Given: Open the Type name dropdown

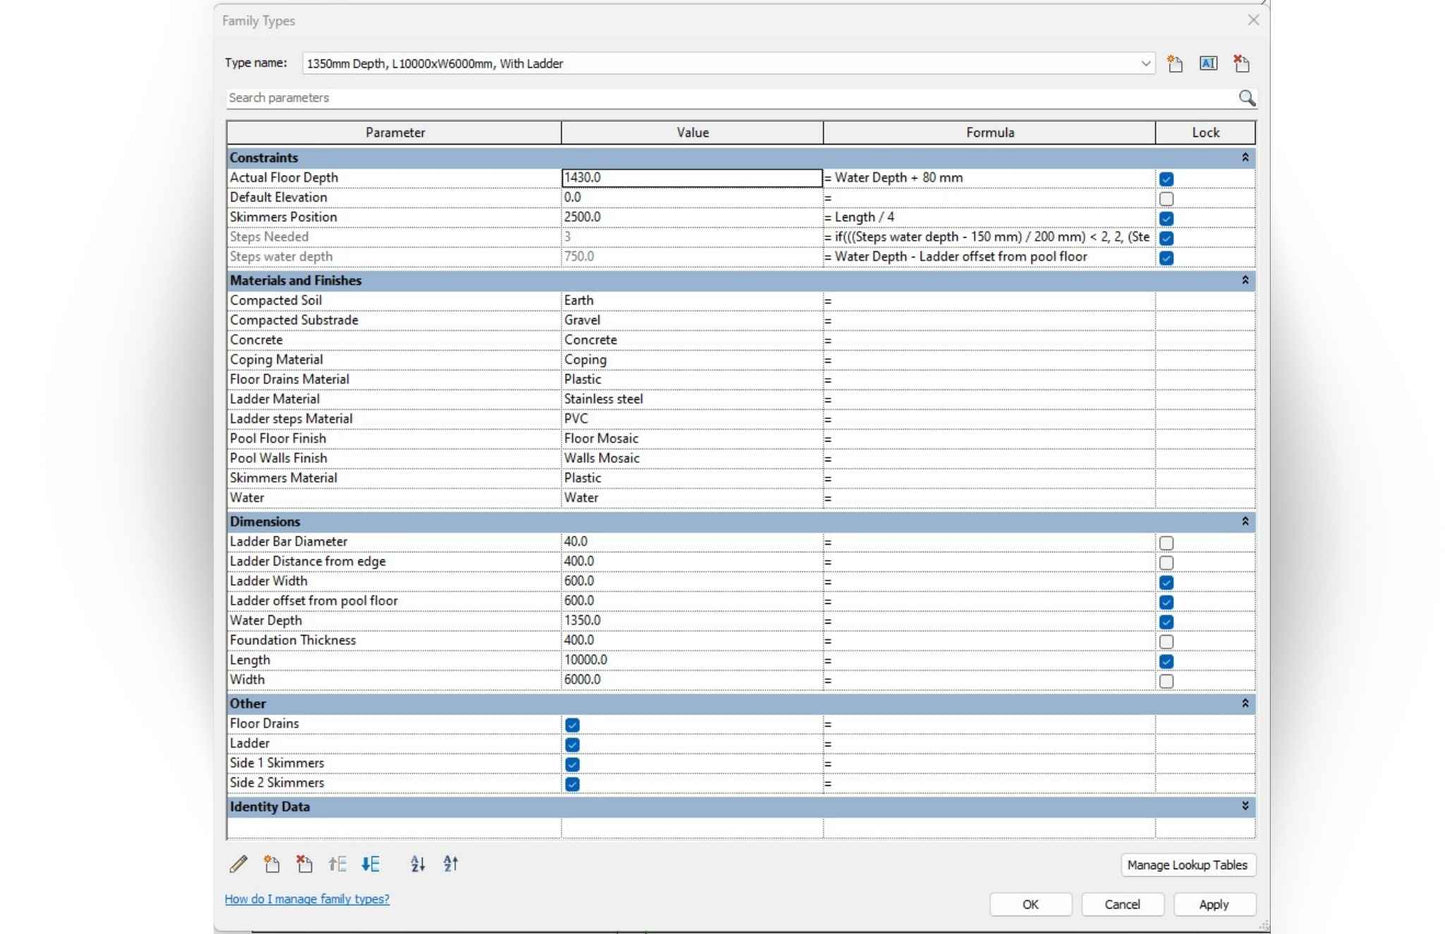Looking at the screenshot, I should [x=1146, y=64].
